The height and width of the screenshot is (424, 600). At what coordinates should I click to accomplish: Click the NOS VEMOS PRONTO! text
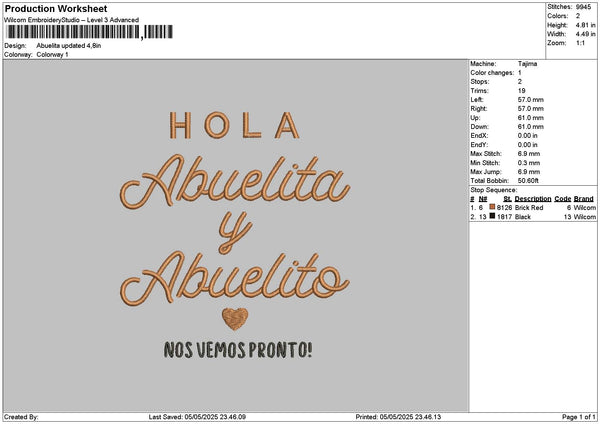238,350
